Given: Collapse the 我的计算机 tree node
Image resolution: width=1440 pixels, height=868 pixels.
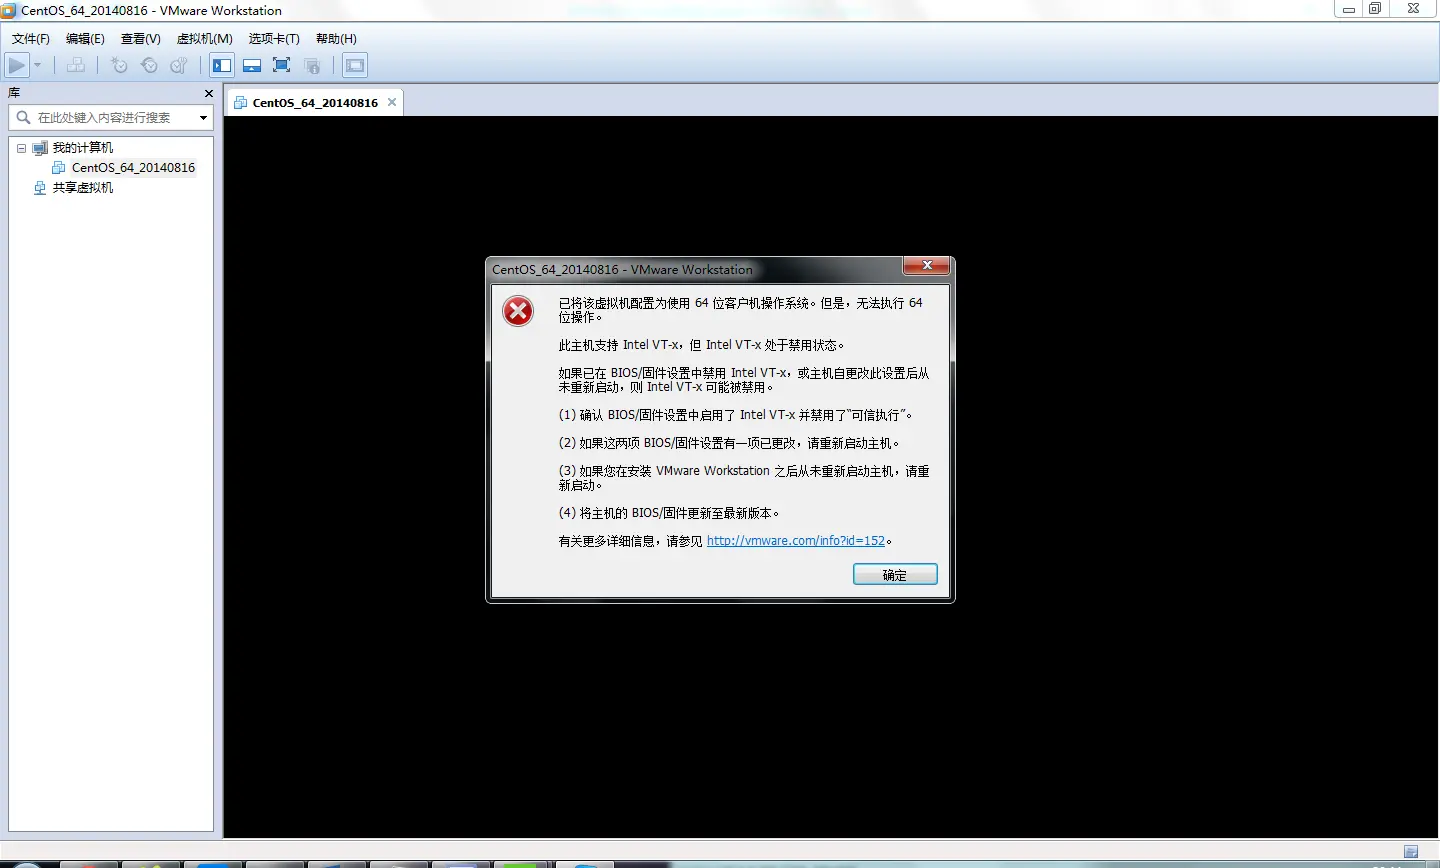Looking at the screenshot, I should [x=21, y=148].
